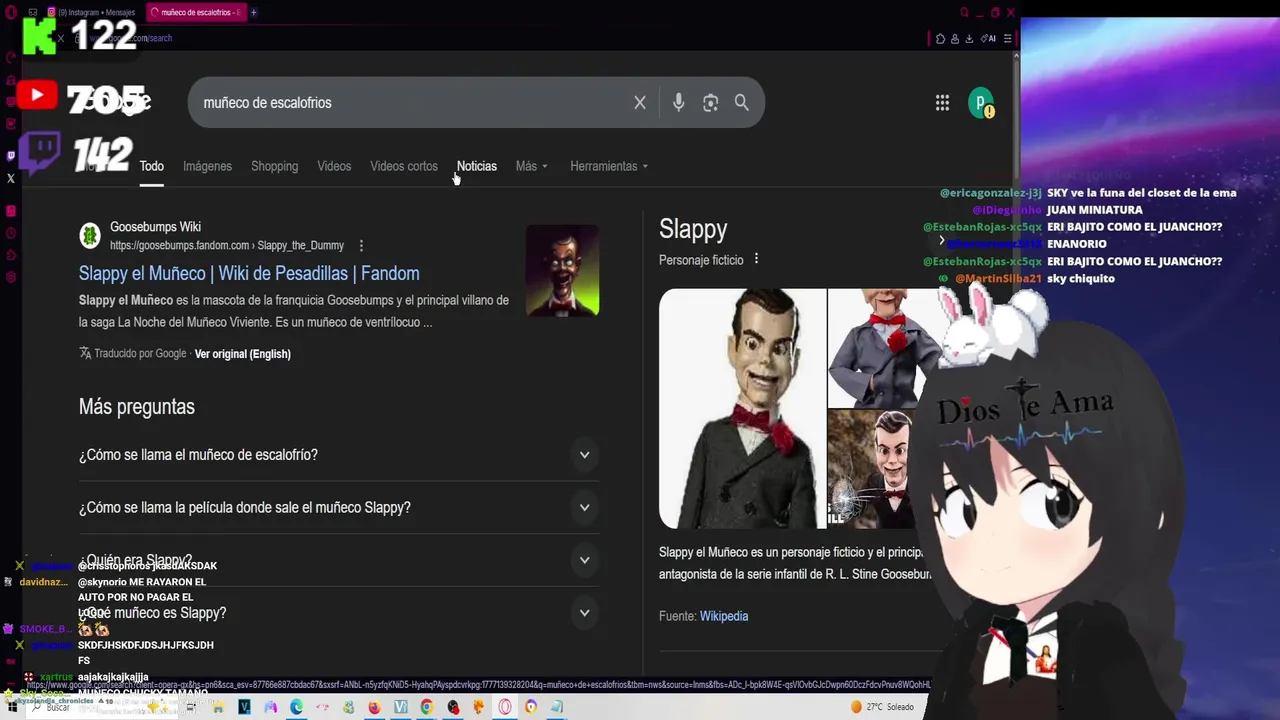Screen dimensions: 1280x720
Task: Open the Google account avatar menu
Action: click(x=982, y=103)
